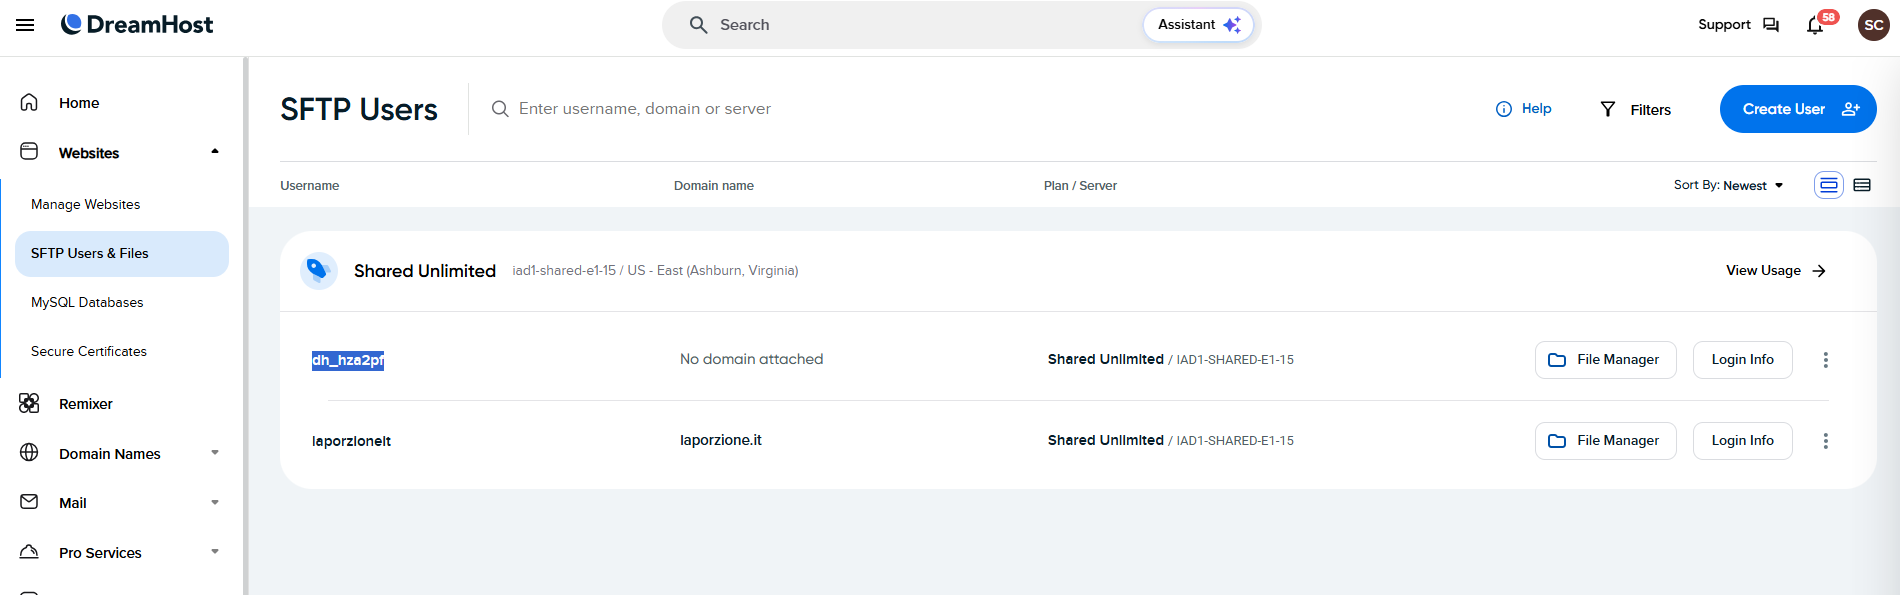Select the laporzioneit username
Image resolution: width=1900 pixels, height=595 pixels.
[351, 441]
